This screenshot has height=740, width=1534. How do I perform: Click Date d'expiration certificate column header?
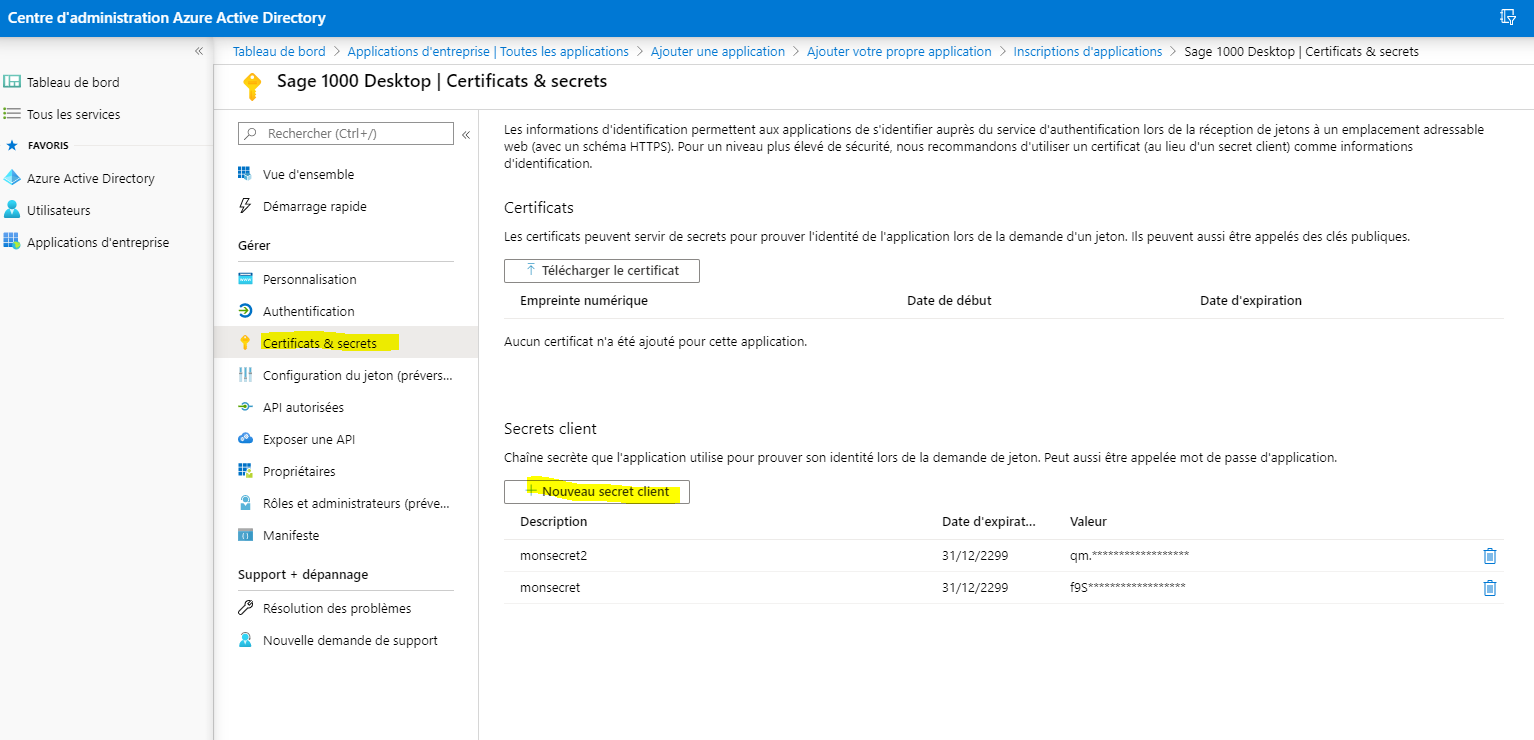(x=1251, y=300)
